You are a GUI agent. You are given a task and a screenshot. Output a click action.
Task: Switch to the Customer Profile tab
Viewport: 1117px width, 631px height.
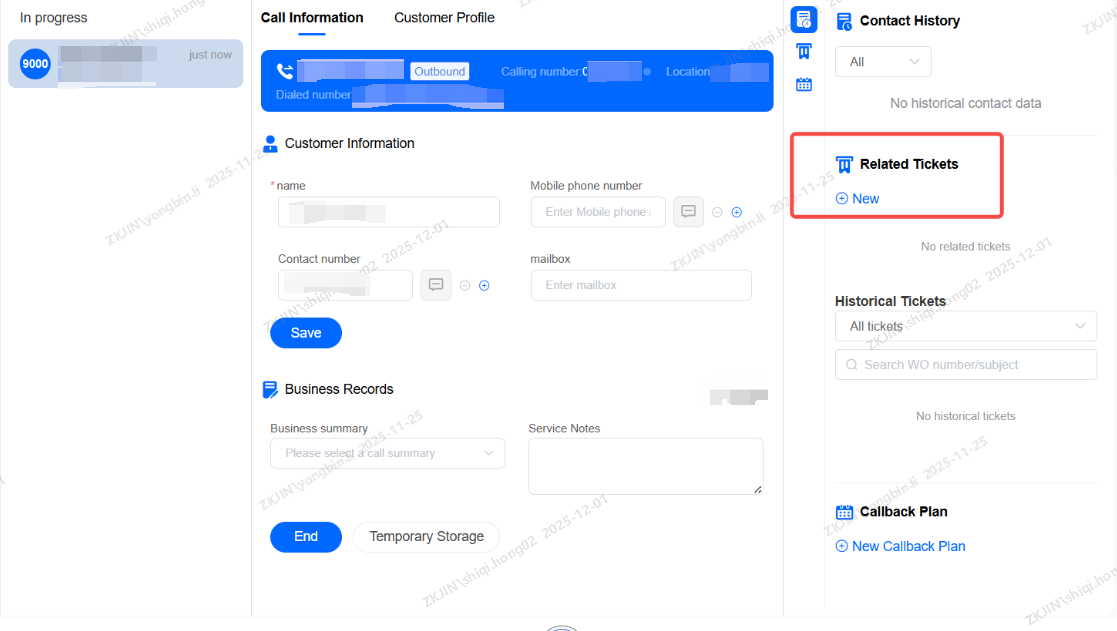(x=444, y=17)
